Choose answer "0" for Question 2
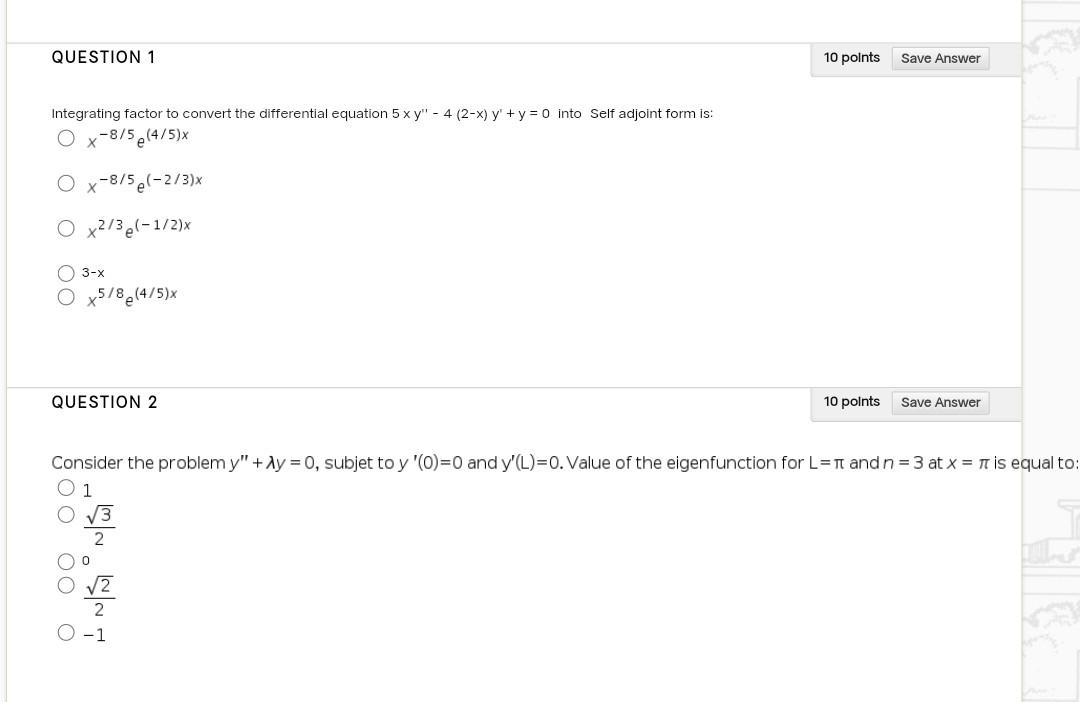1080x702 pixels. point(66,560)
